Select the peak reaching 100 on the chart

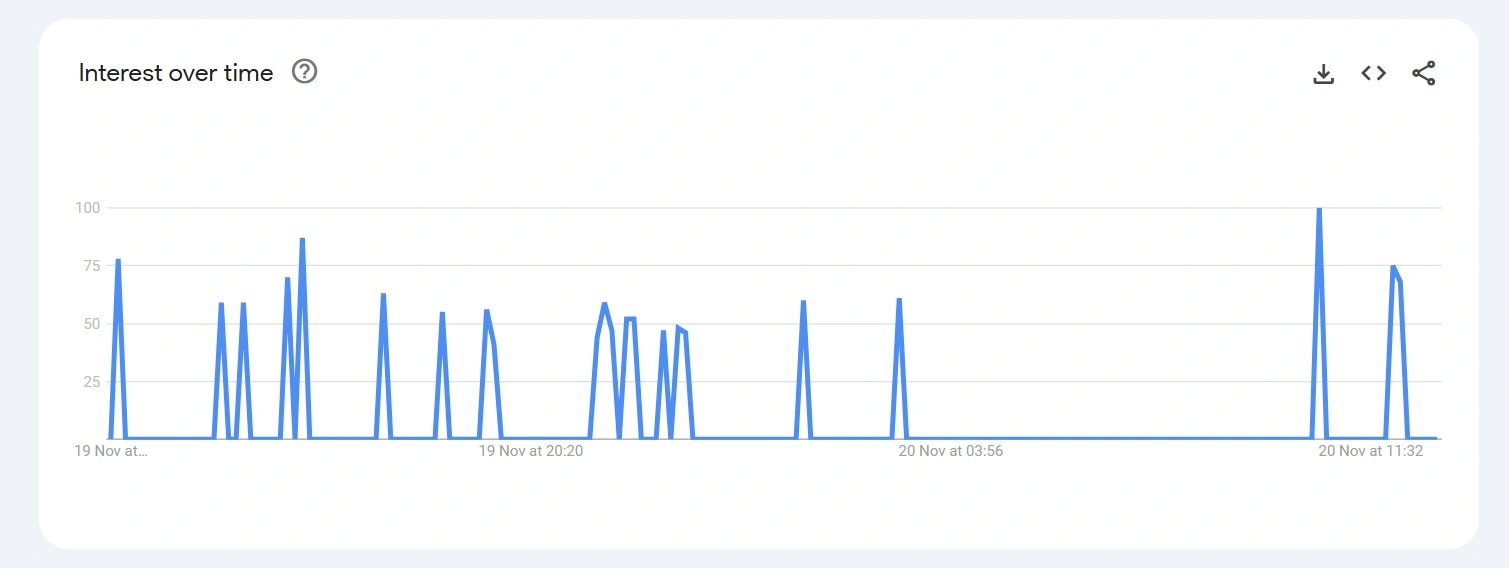point(1319,210)
